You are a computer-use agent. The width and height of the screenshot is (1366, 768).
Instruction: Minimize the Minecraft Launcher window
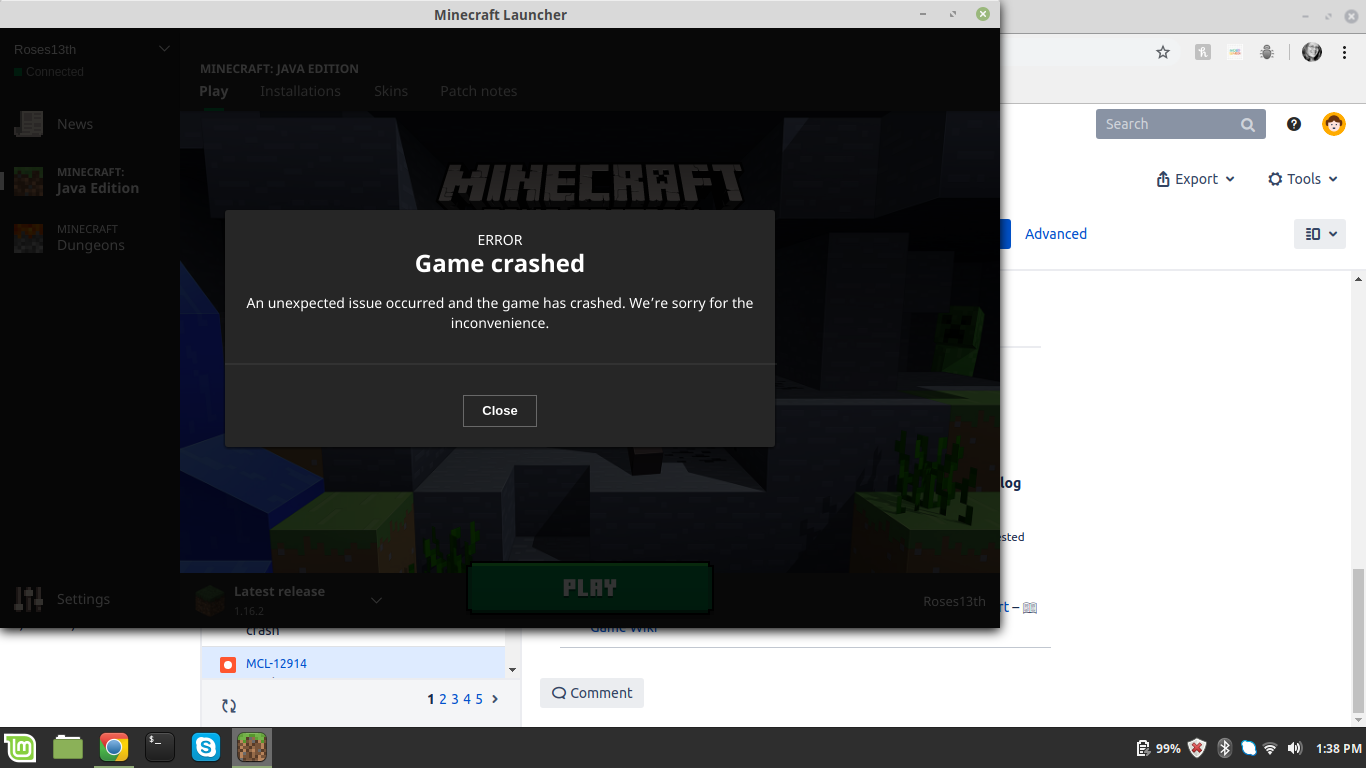[922, 14]
